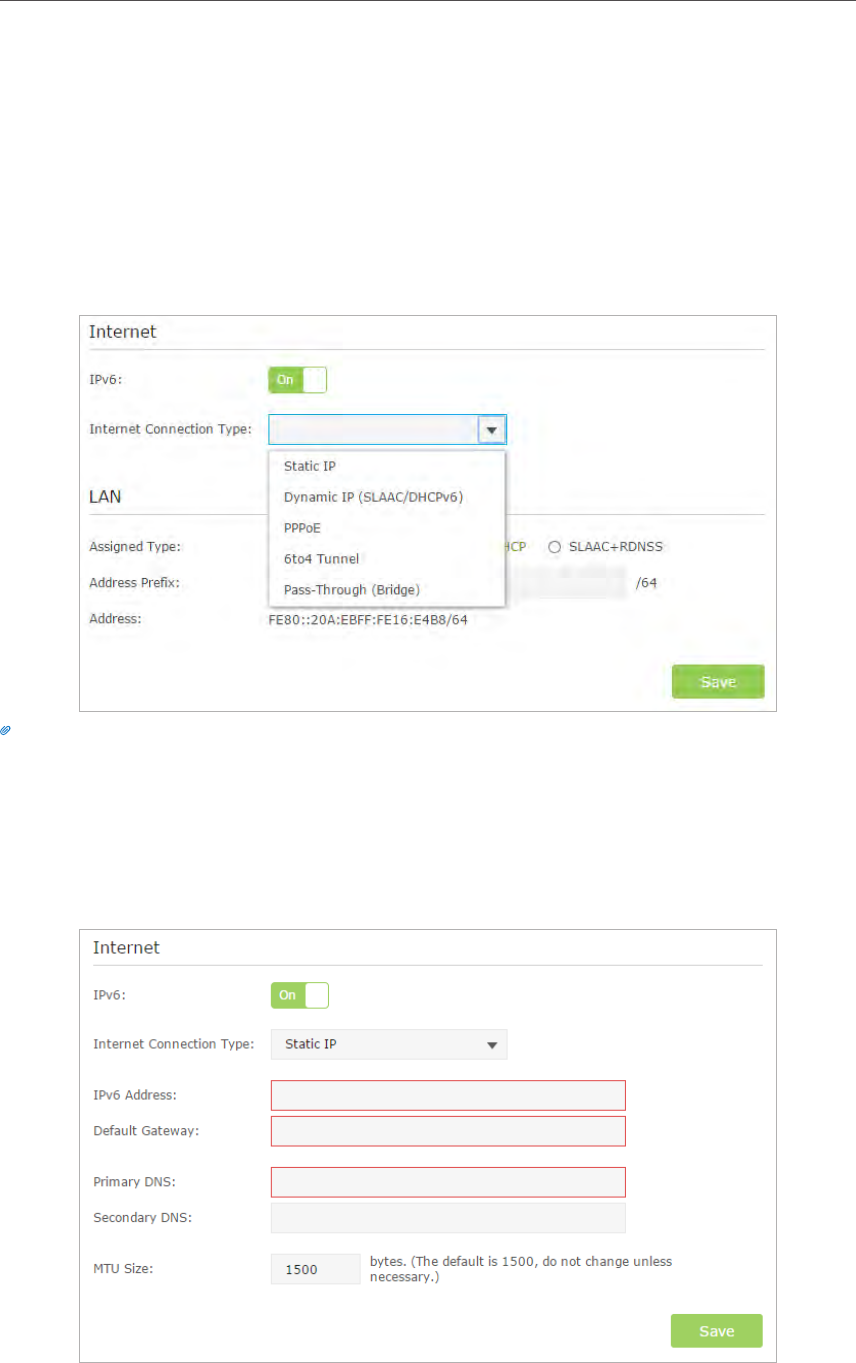
Task: Toggle IPv6 switch above the open dropdown list
Action: [297, 381]
